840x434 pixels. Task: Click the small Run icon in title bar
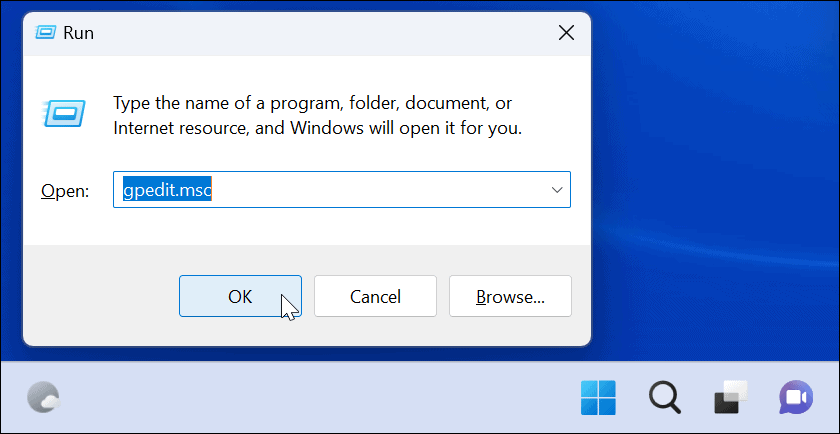[45, 32]
